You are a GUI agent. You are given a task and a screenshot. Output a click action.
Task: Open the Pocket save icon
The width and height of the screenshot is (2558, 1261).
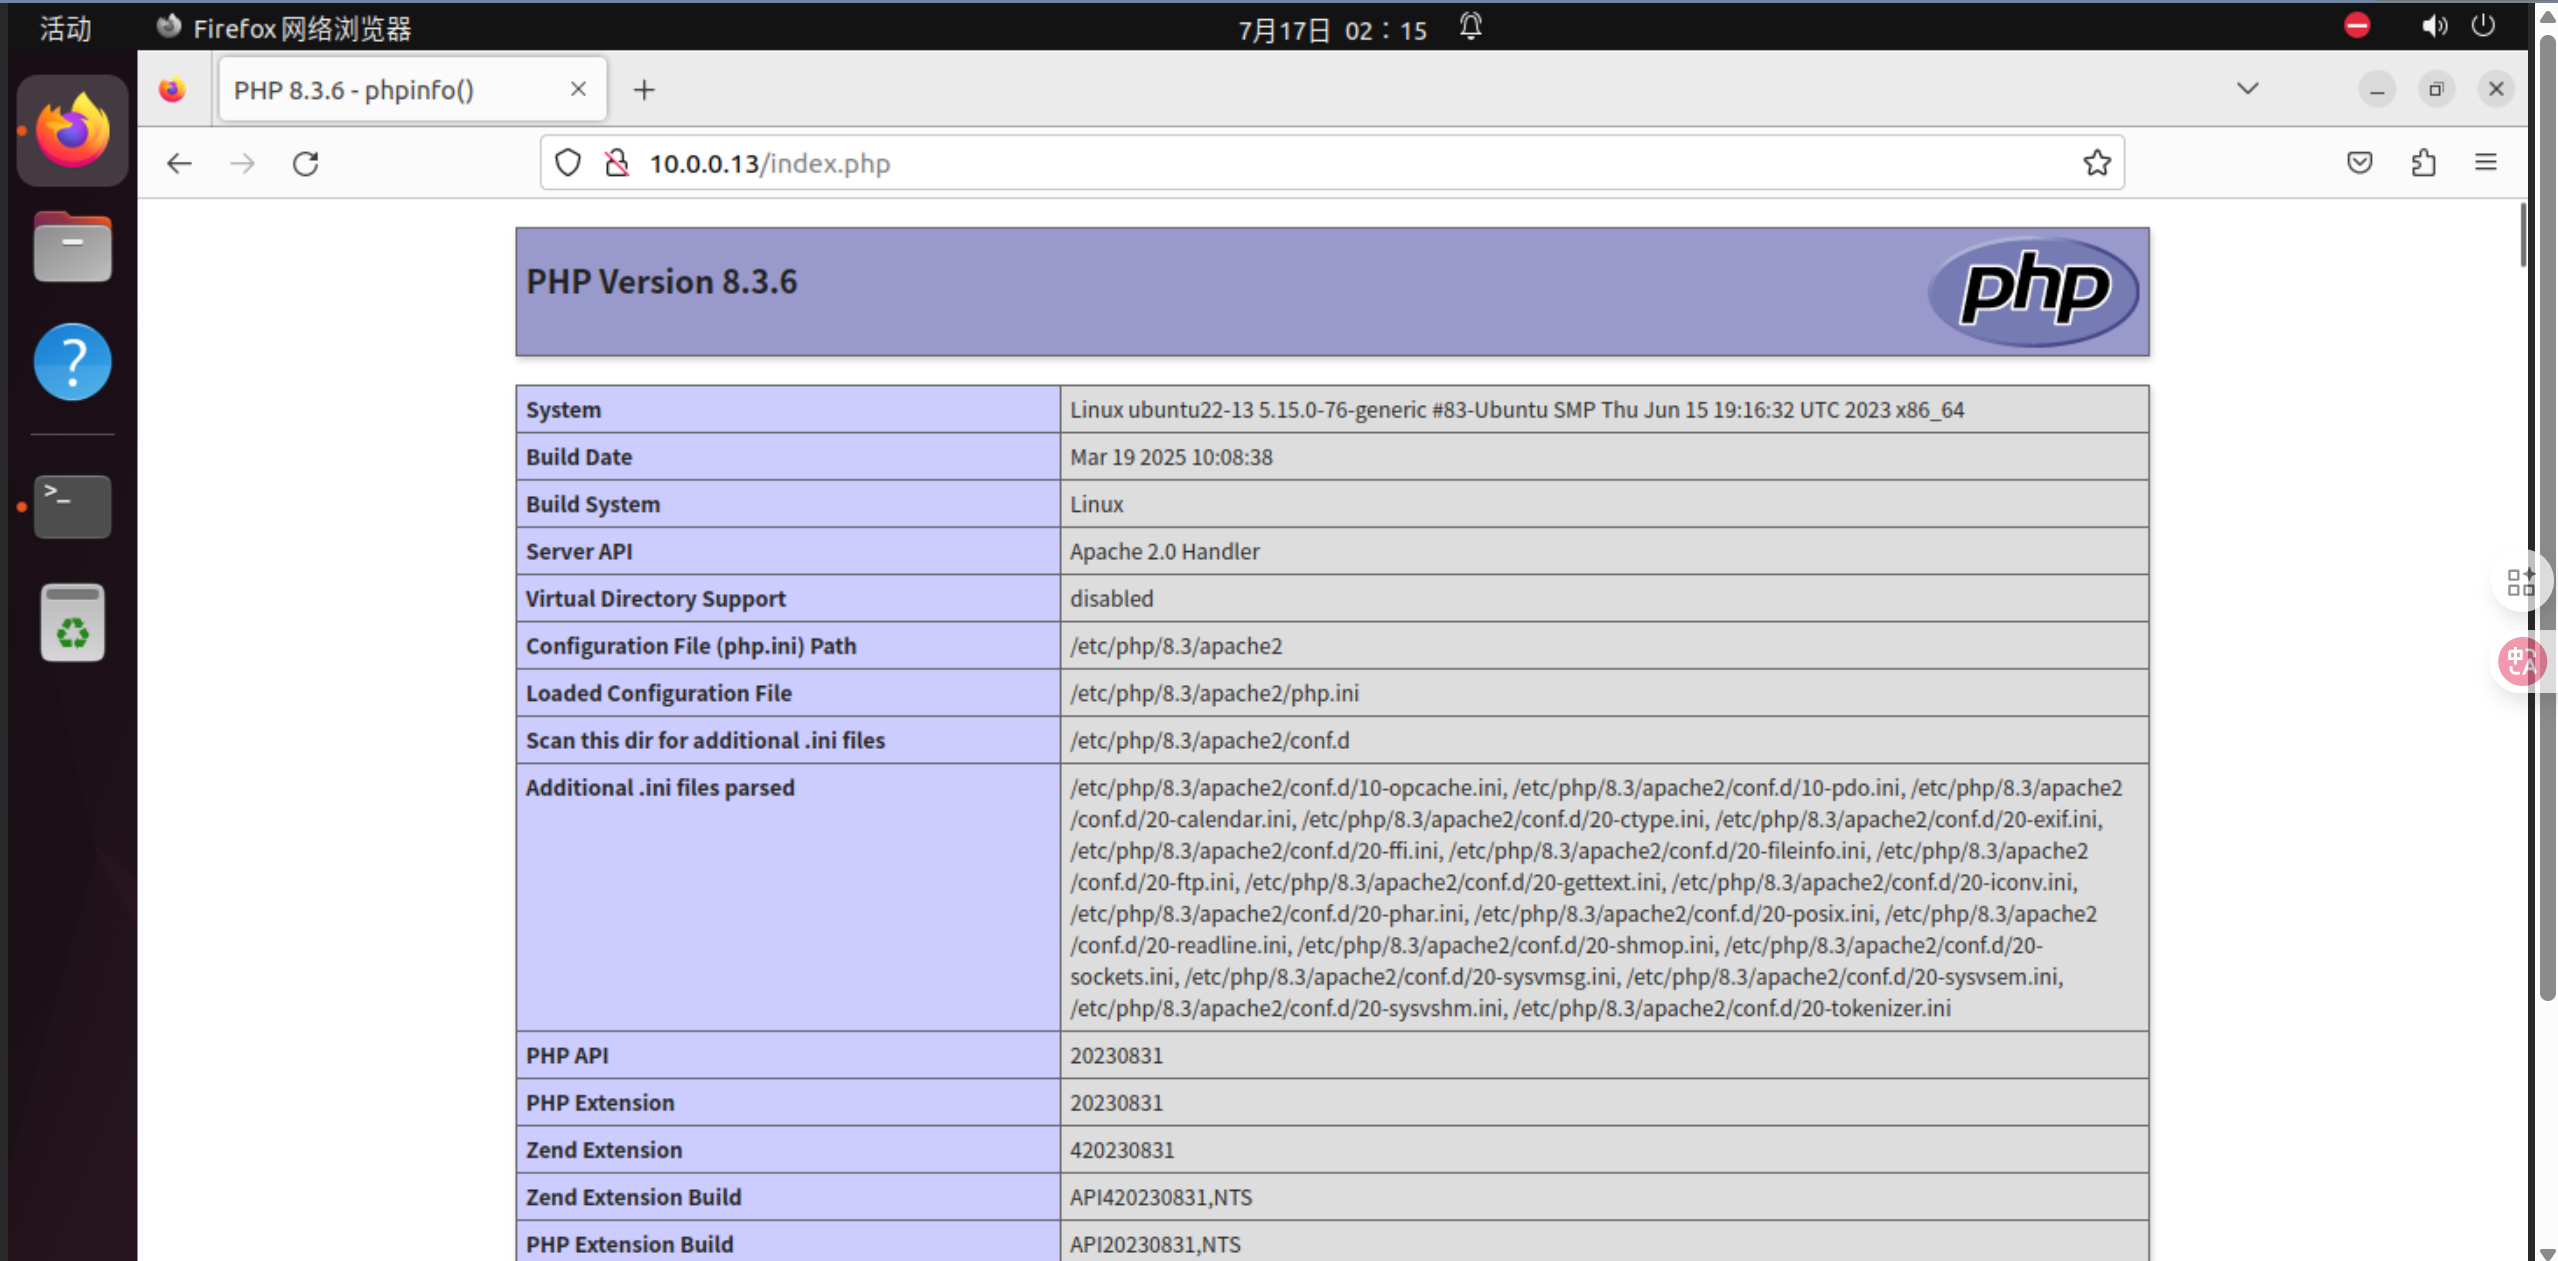2360,162
